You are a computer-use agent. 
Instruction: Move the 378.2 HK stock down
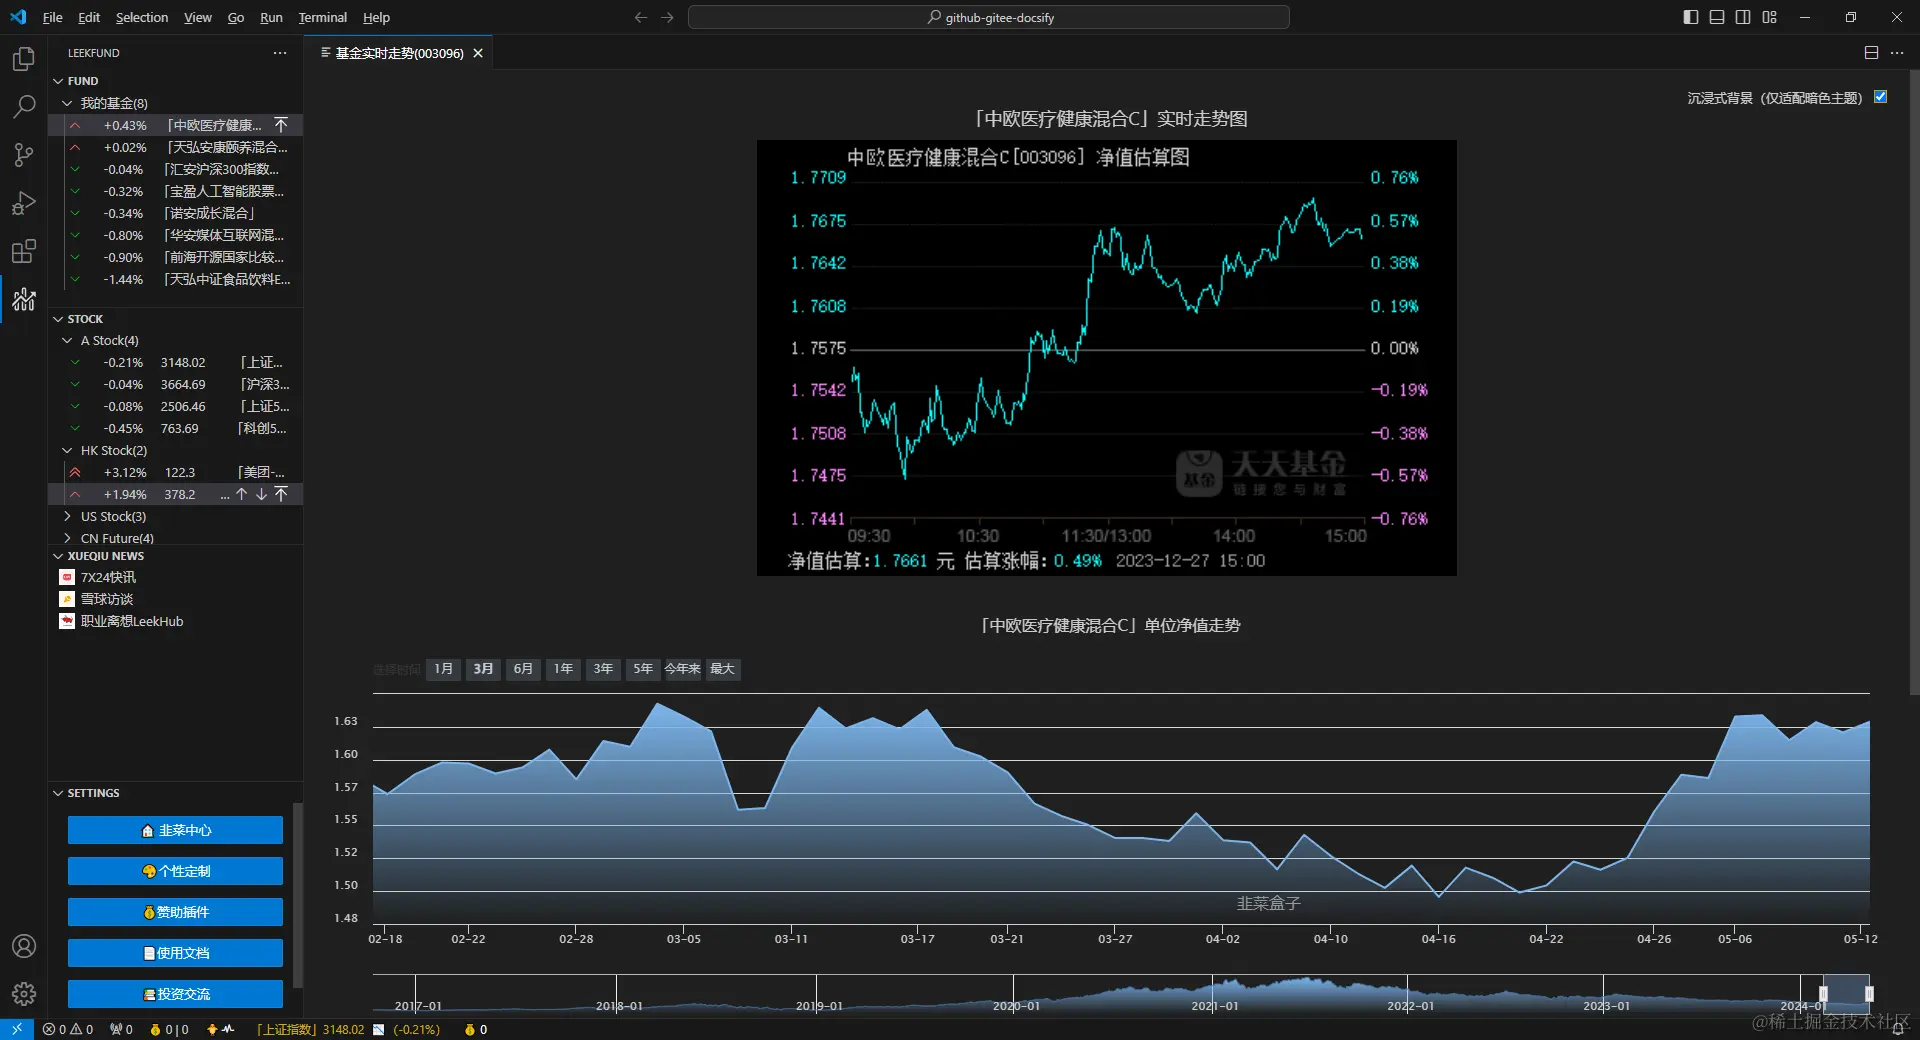[x=261, y=494]
